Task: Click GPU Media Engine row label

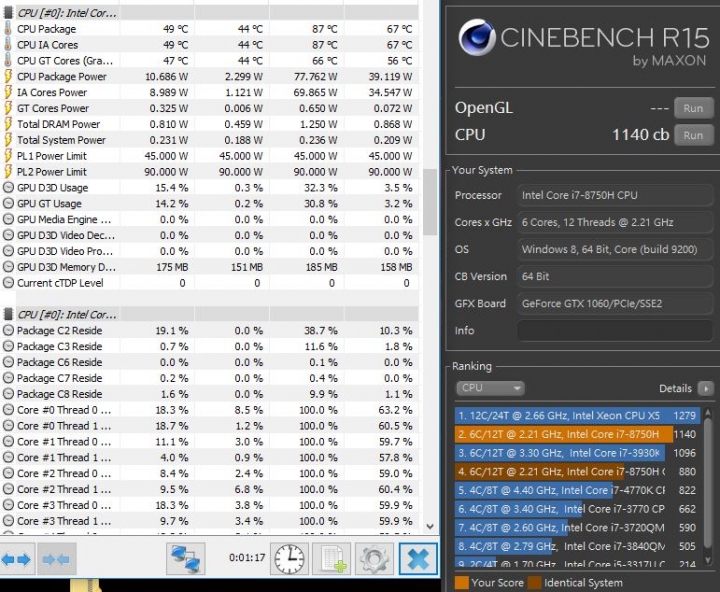Action: point(64,220)
